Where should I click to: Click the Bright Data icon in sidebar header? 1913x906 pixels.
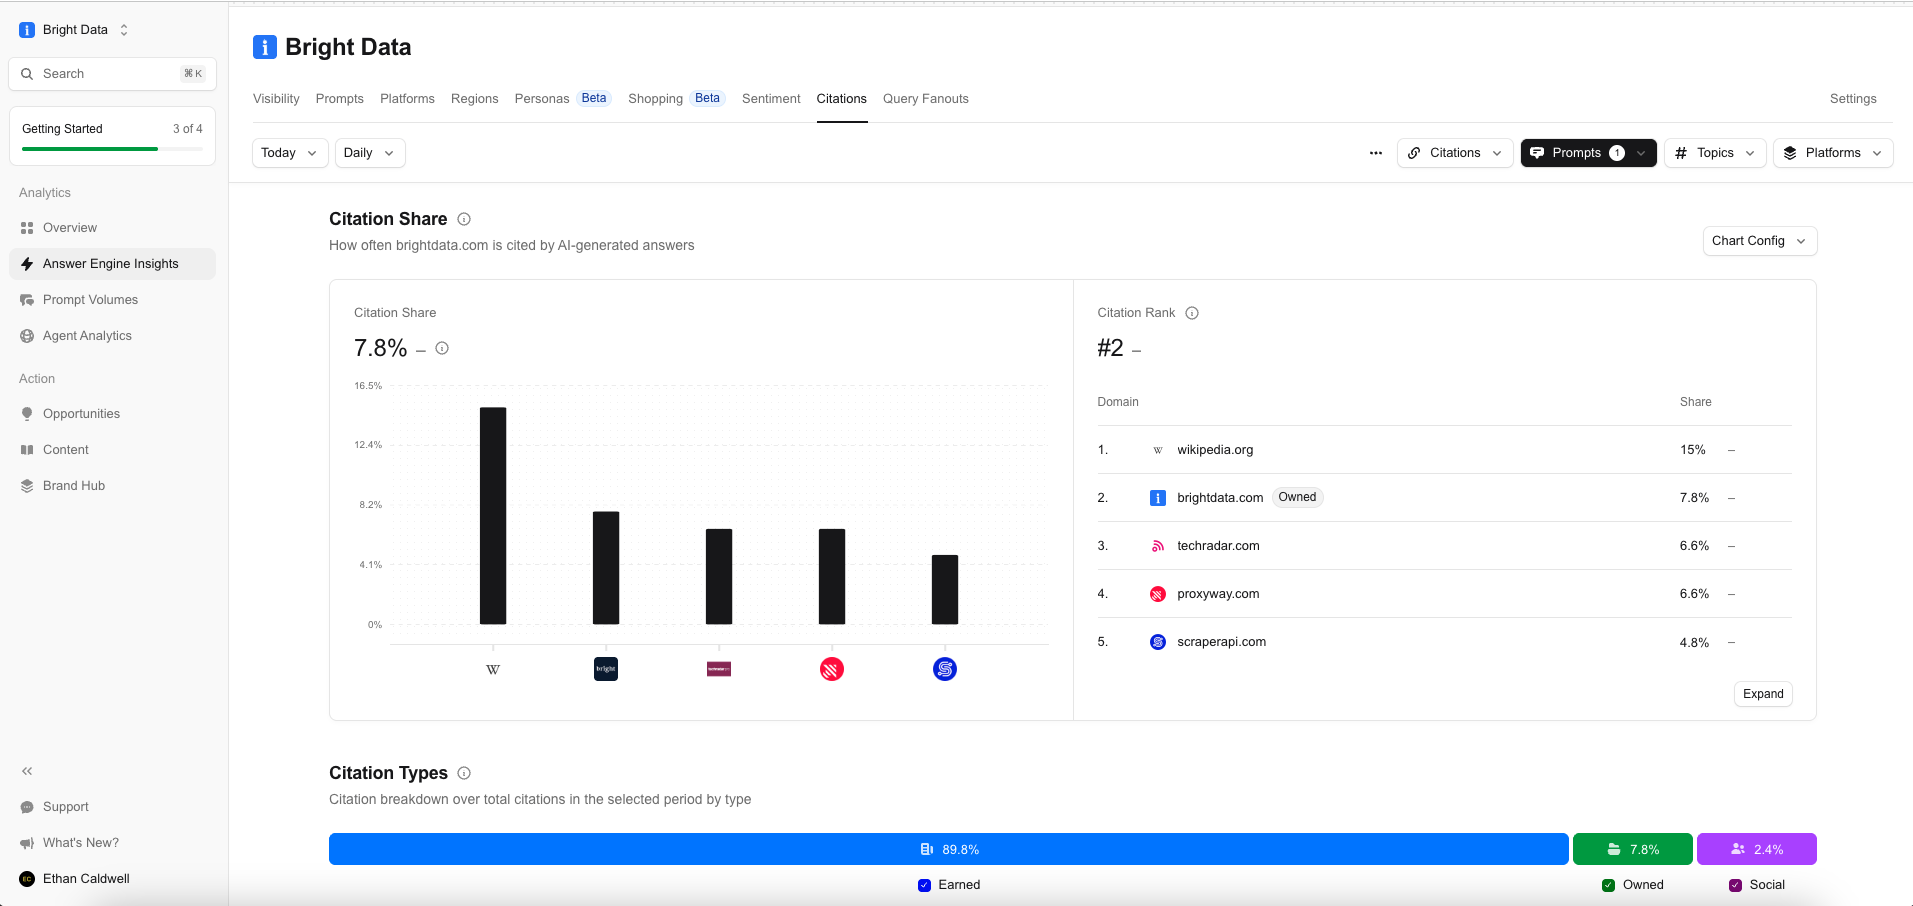[x=27, y=30]
